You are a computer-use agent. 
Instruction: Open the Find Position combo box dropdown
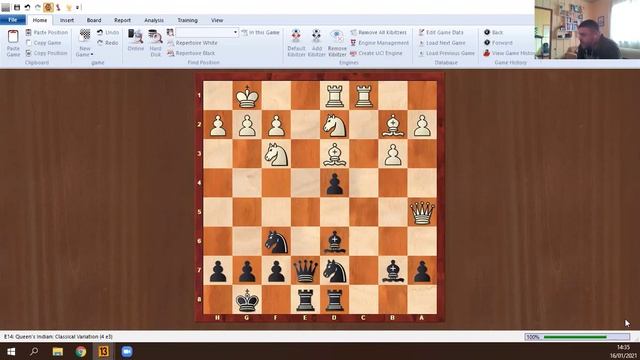(x=236, y=32)
